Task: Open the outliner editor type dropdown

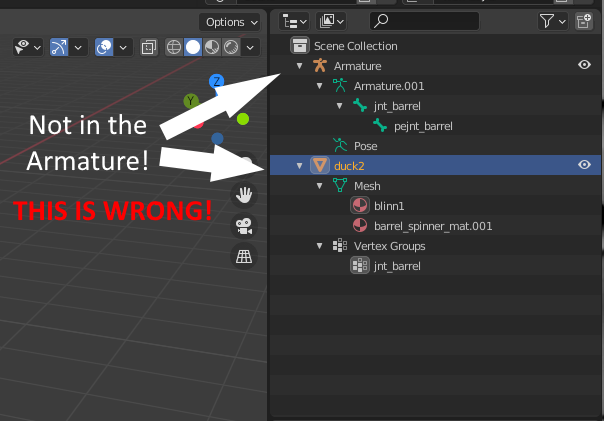Action: pos(294,22)
